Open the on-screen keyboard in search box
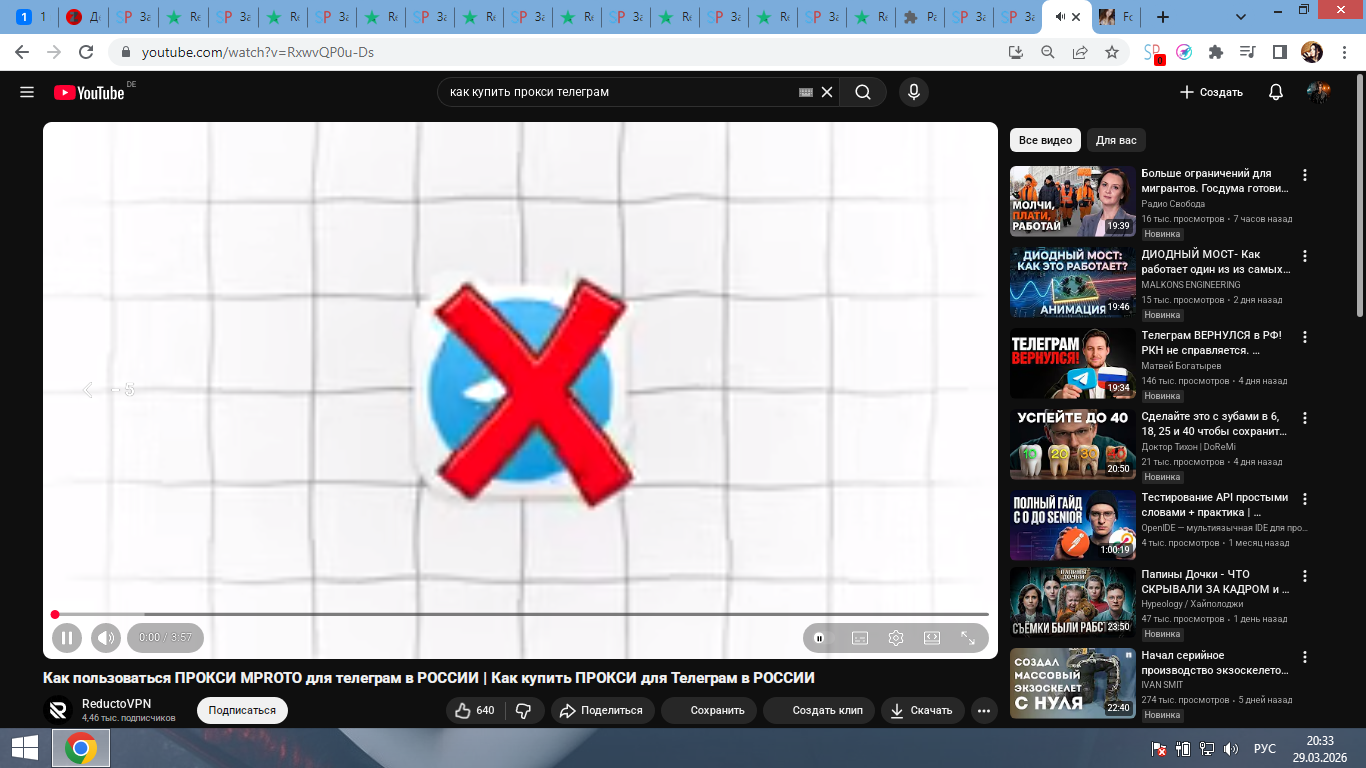This screenshot has height=768, width=1366. tap(806, 92)
